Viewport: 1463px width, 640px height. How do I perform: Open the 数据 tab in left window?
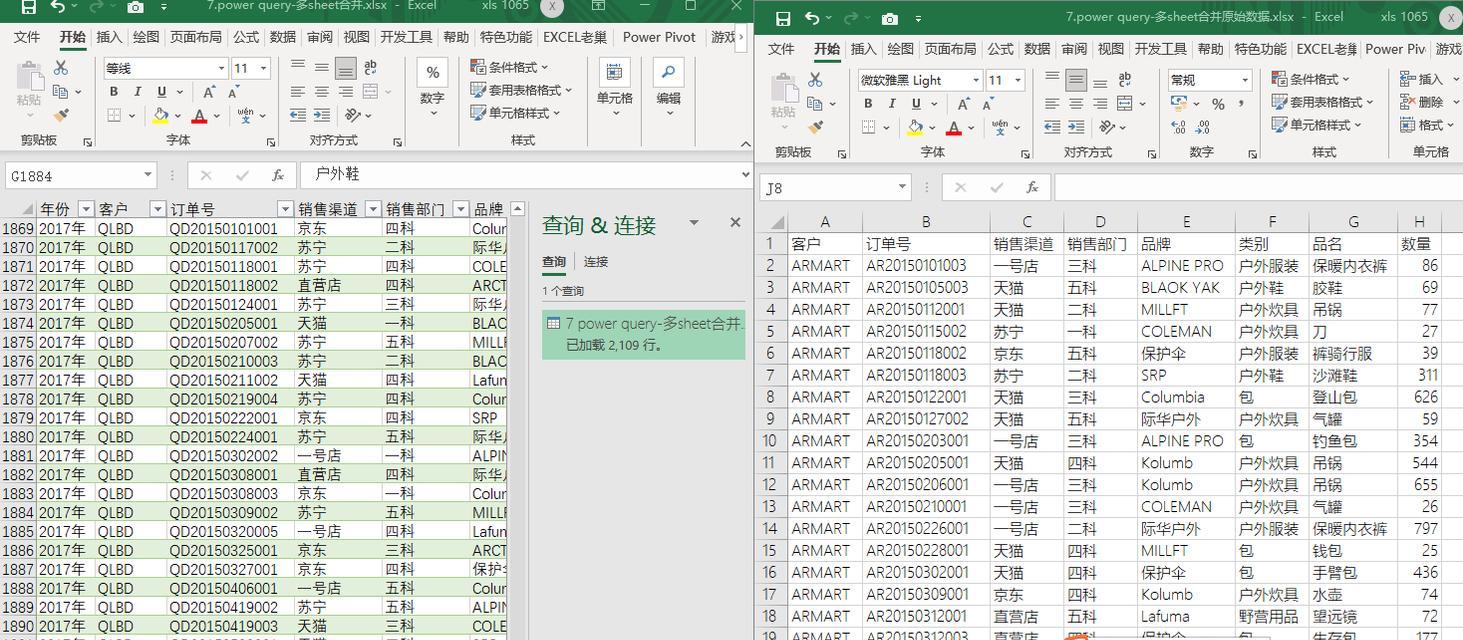(x=283, y=37)
